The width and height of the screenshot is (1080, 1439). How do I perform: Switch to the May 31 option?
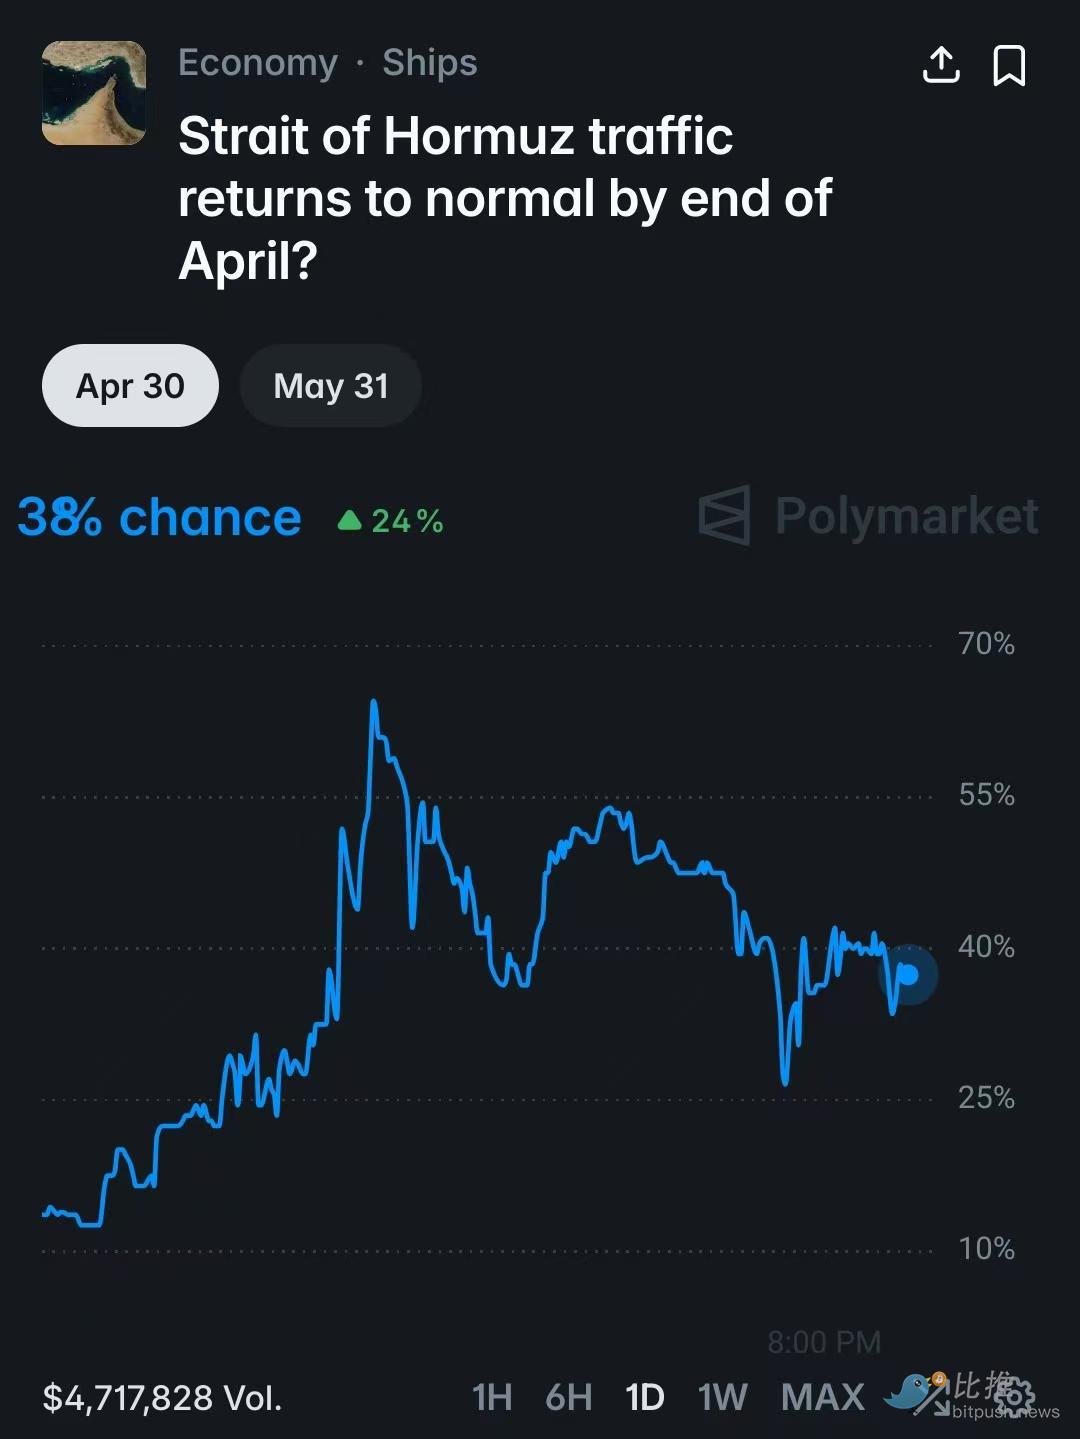pyautogui.click(x=330, y=386)
